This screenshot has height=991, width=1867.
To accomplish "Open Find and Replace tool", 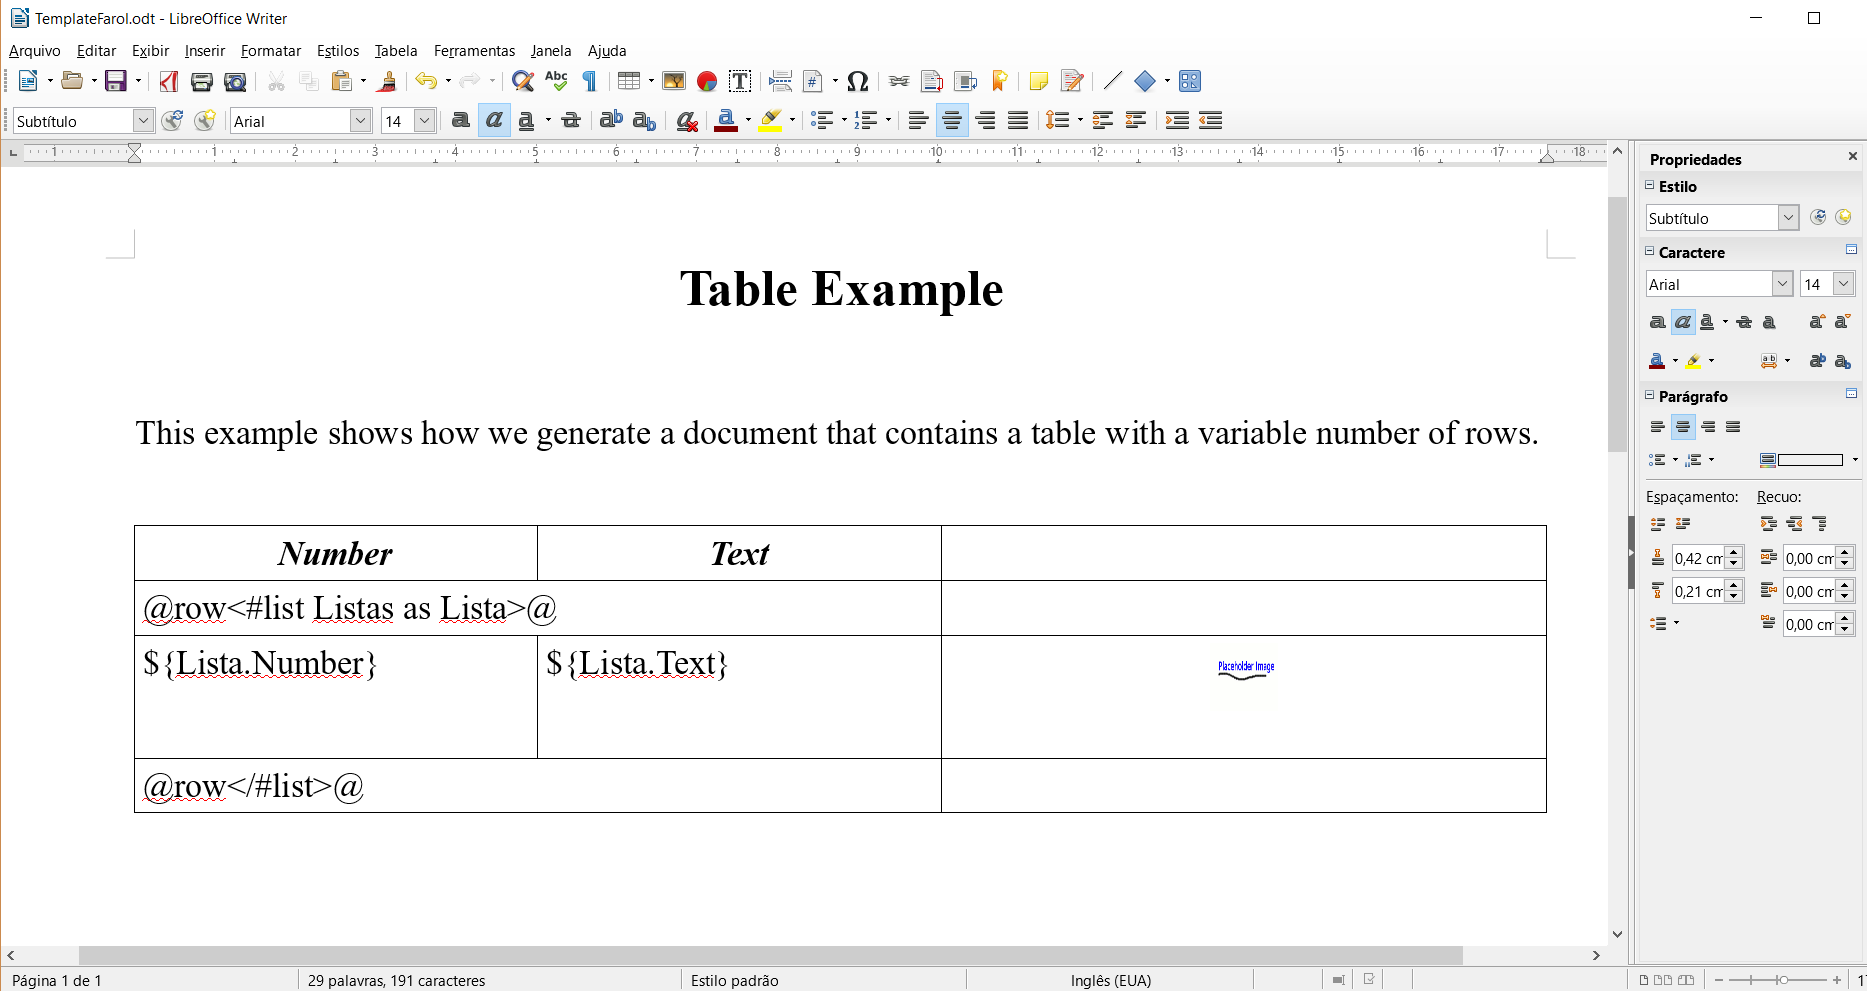I will click(522, 81).
